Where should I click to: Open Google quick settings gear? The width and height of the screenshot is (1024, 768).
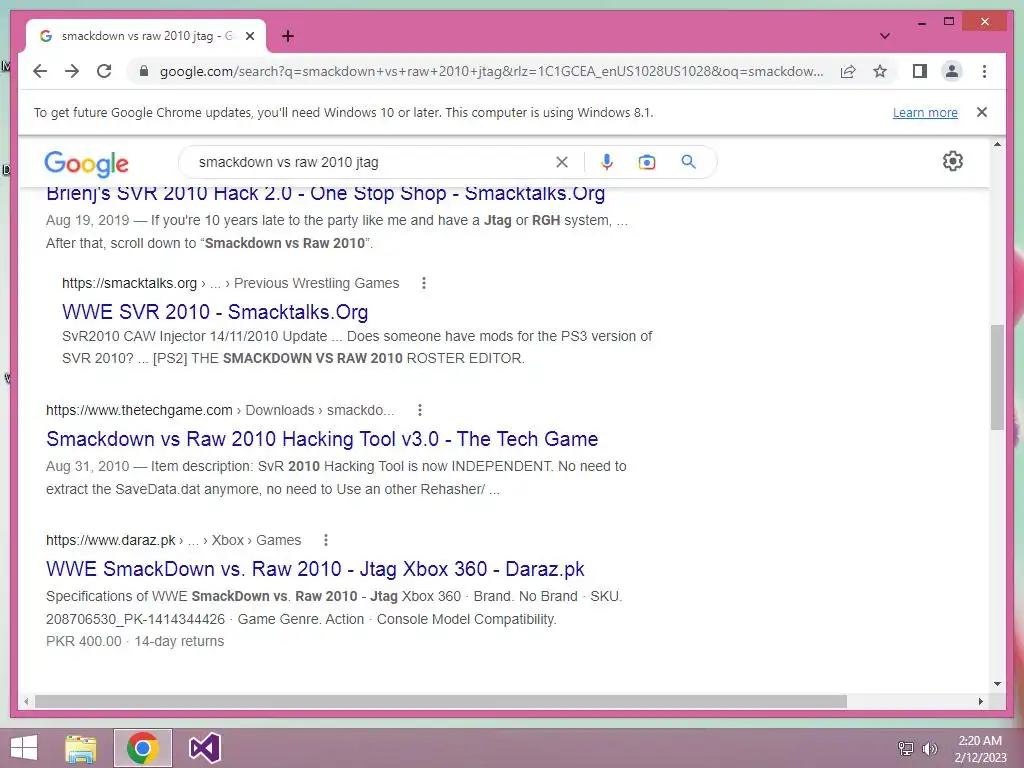(x=953, y=161)
